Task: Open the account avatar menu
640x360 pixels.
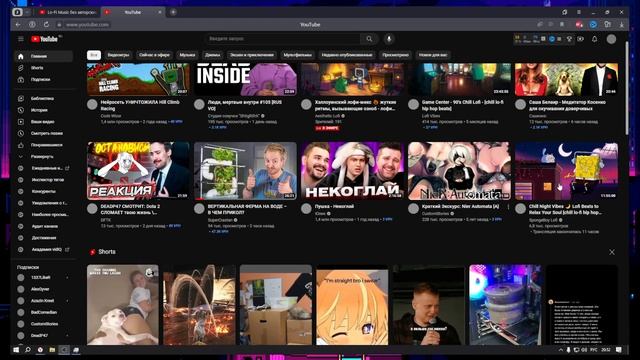Action: [611, 39]
